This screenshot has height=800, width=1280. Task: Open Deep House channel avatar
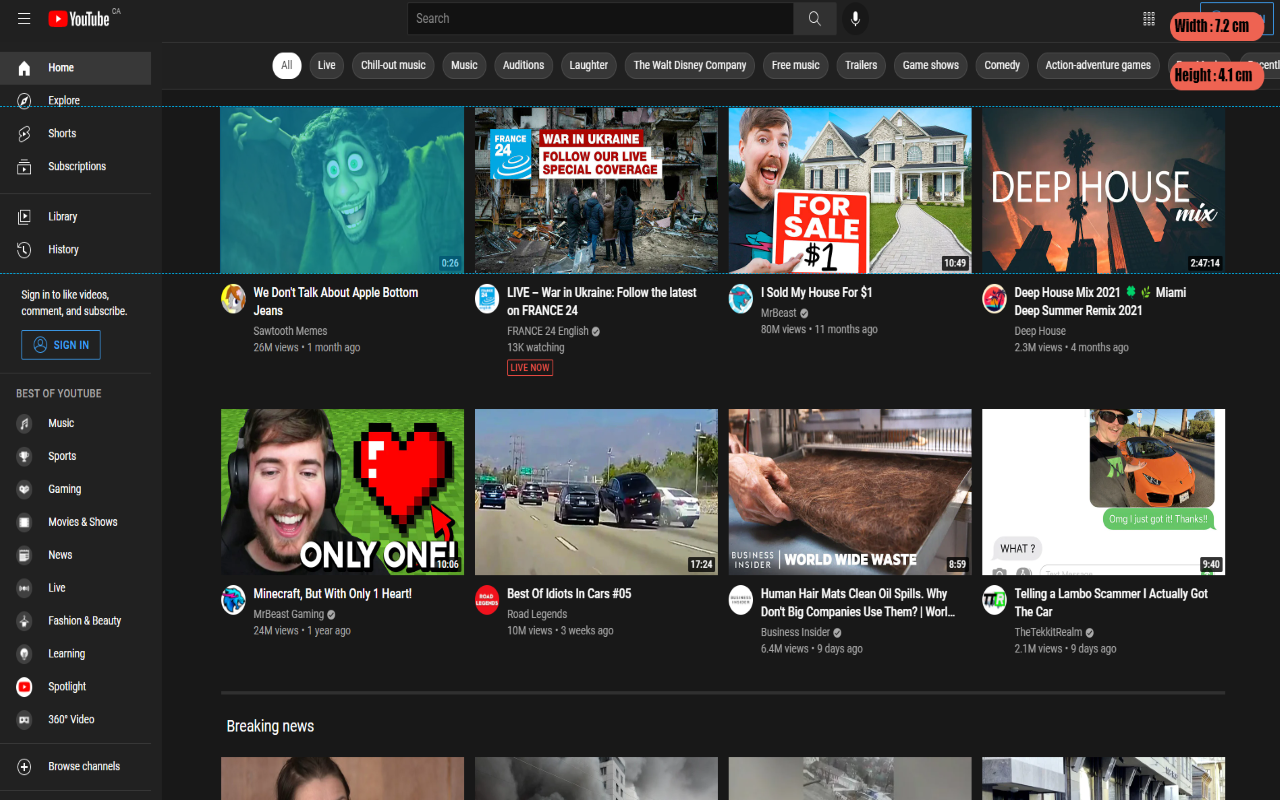994,298
